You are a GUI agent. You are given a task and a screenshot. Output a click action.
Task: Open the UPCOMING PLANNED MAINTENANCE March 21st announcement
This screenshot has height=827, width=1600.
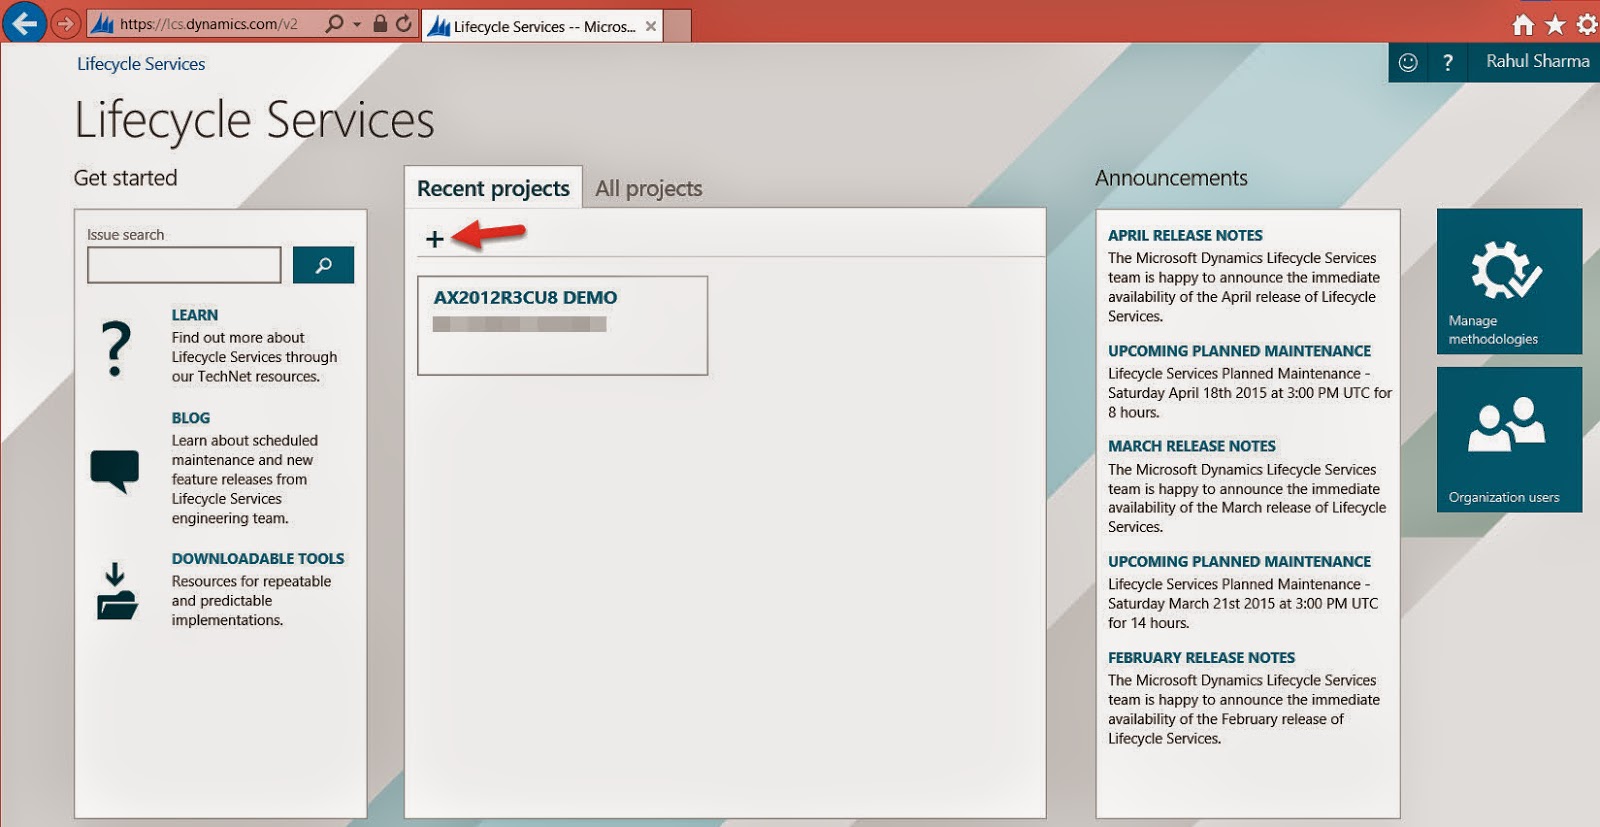1239,562
